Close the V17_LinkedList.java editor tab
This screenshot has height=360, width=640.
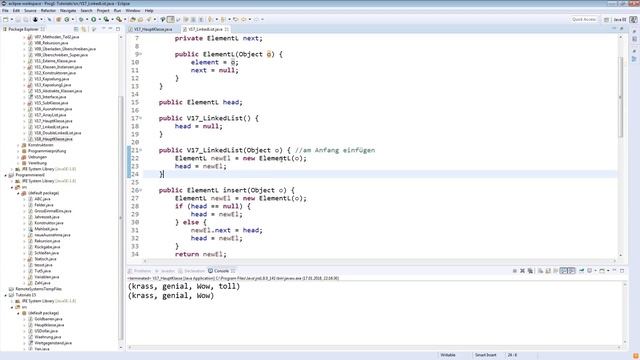[x=227, y=29]
